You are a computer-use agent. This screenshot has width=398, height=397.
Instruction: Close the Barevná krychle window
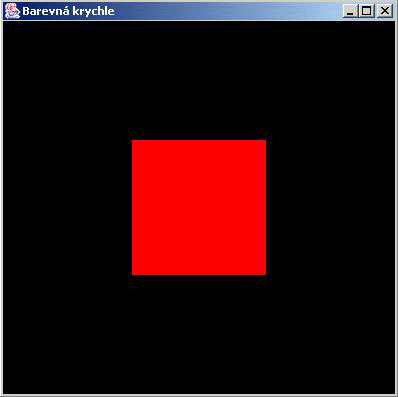coord(385,11)
